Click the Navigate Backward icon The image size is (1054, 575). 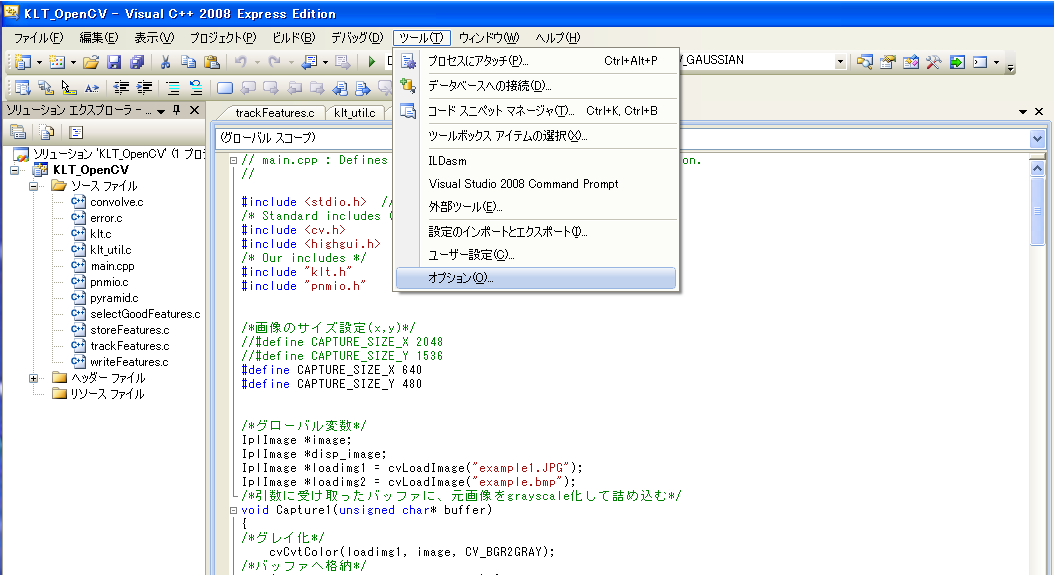tap(310, 62)
